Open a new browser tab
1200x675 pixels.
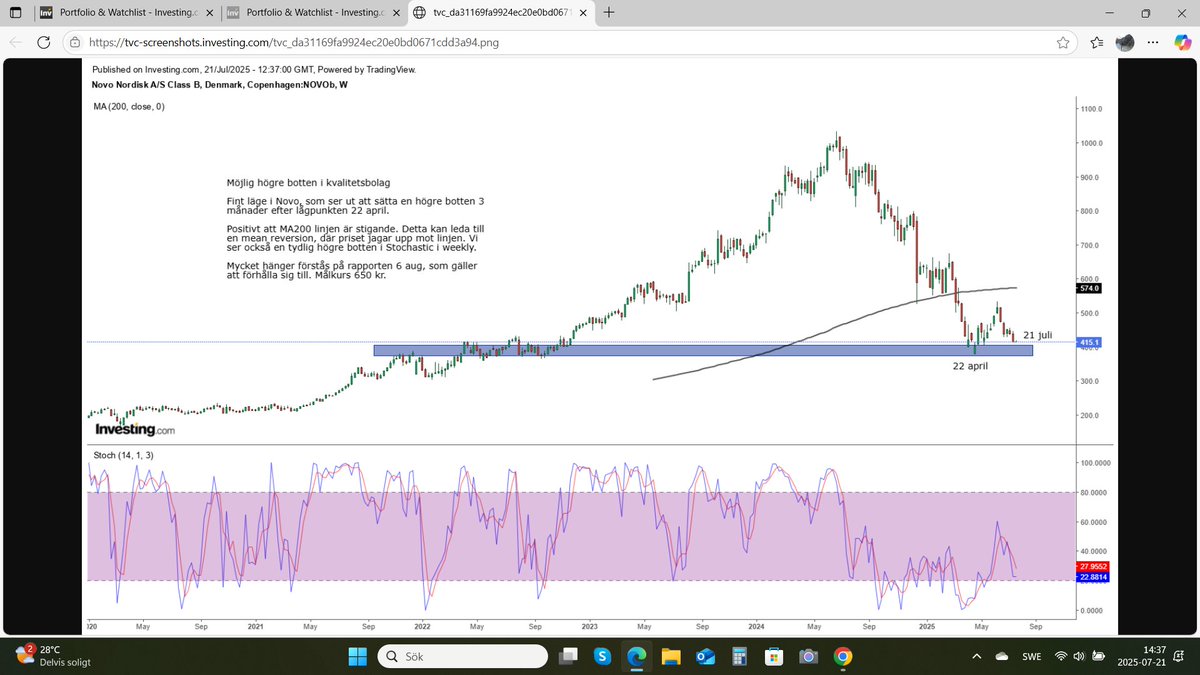[x=609, y=14]
